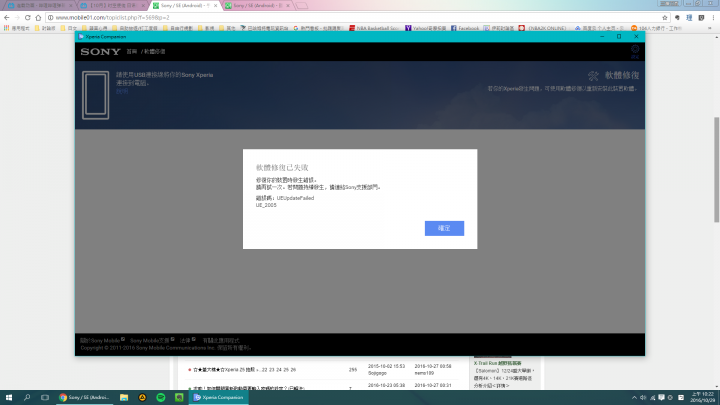The image size is (720, 405).
Task: Click 確定 in the repair-failed dialog
Action: coord(444,228)
